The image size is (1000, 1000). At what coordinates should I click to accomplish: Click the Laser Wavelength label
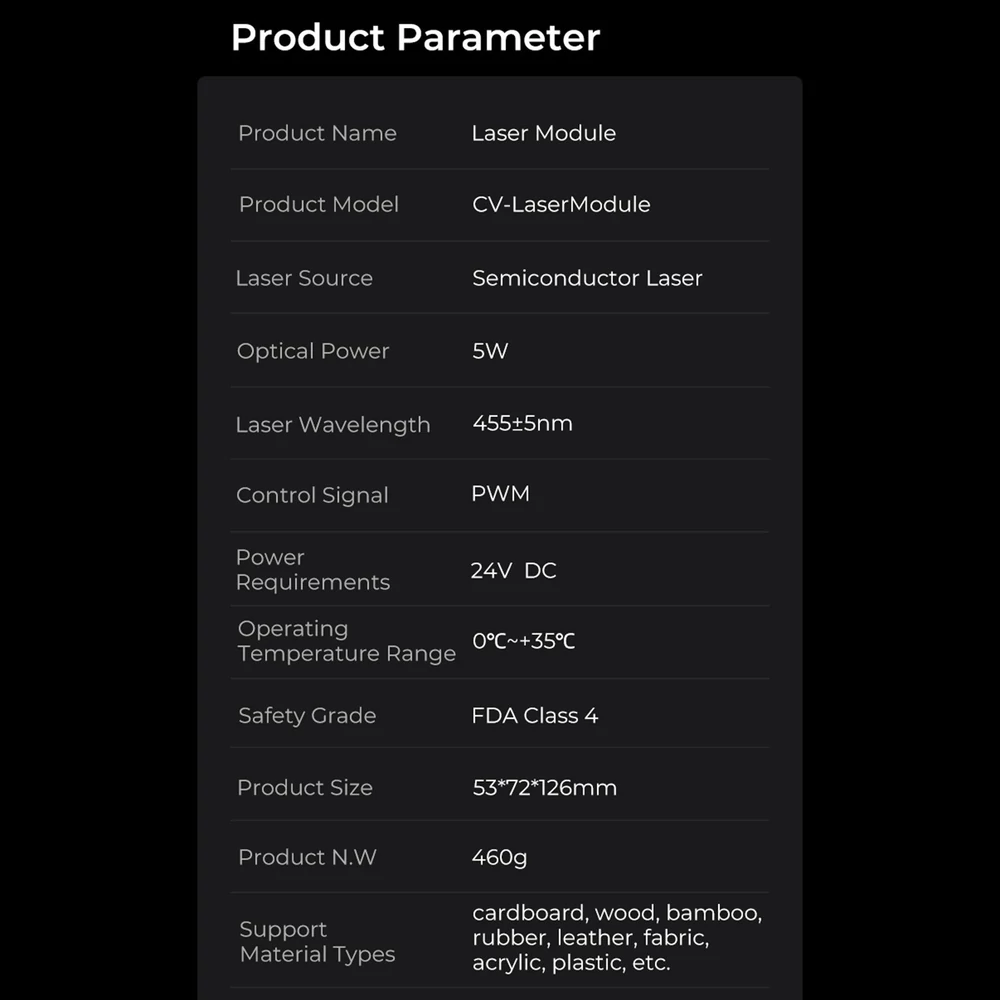pos(333,425)
